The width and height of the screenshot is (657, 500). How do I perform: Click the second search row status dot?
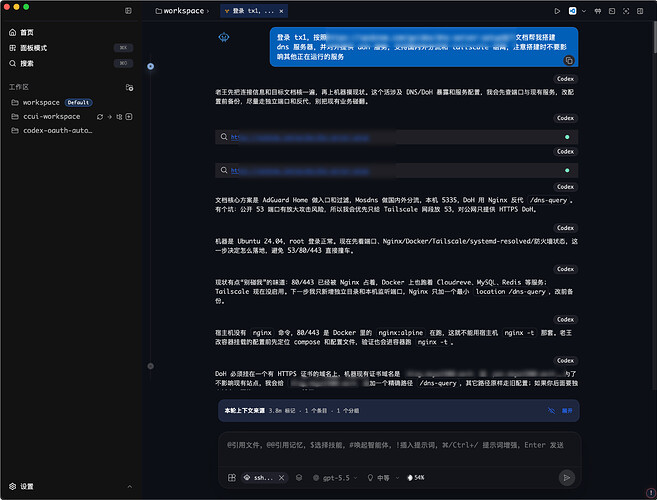pyautogui.click(x=567, y=171)
